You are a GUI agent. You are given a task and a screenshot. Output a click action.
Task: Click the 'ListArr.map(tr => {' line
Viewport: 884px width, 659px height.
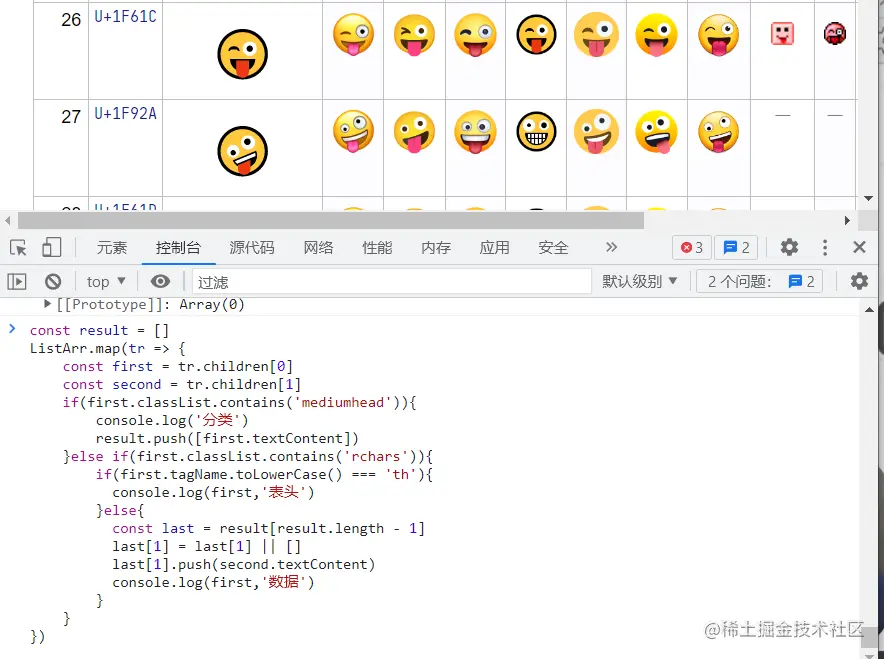pos(108,348)
